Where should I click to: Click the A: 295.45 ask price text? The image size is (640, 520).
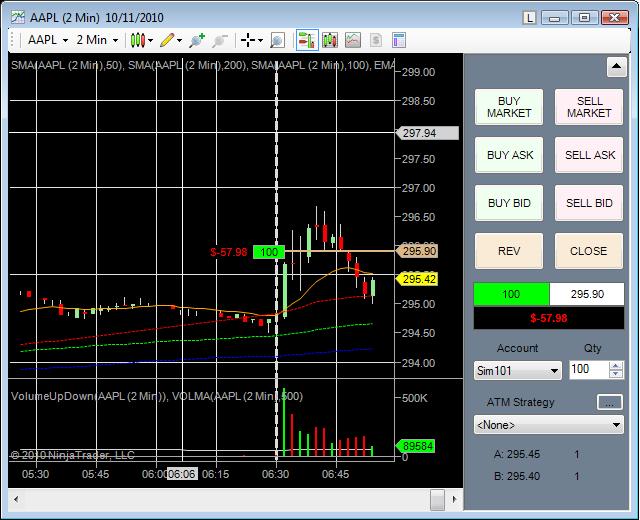517,454
